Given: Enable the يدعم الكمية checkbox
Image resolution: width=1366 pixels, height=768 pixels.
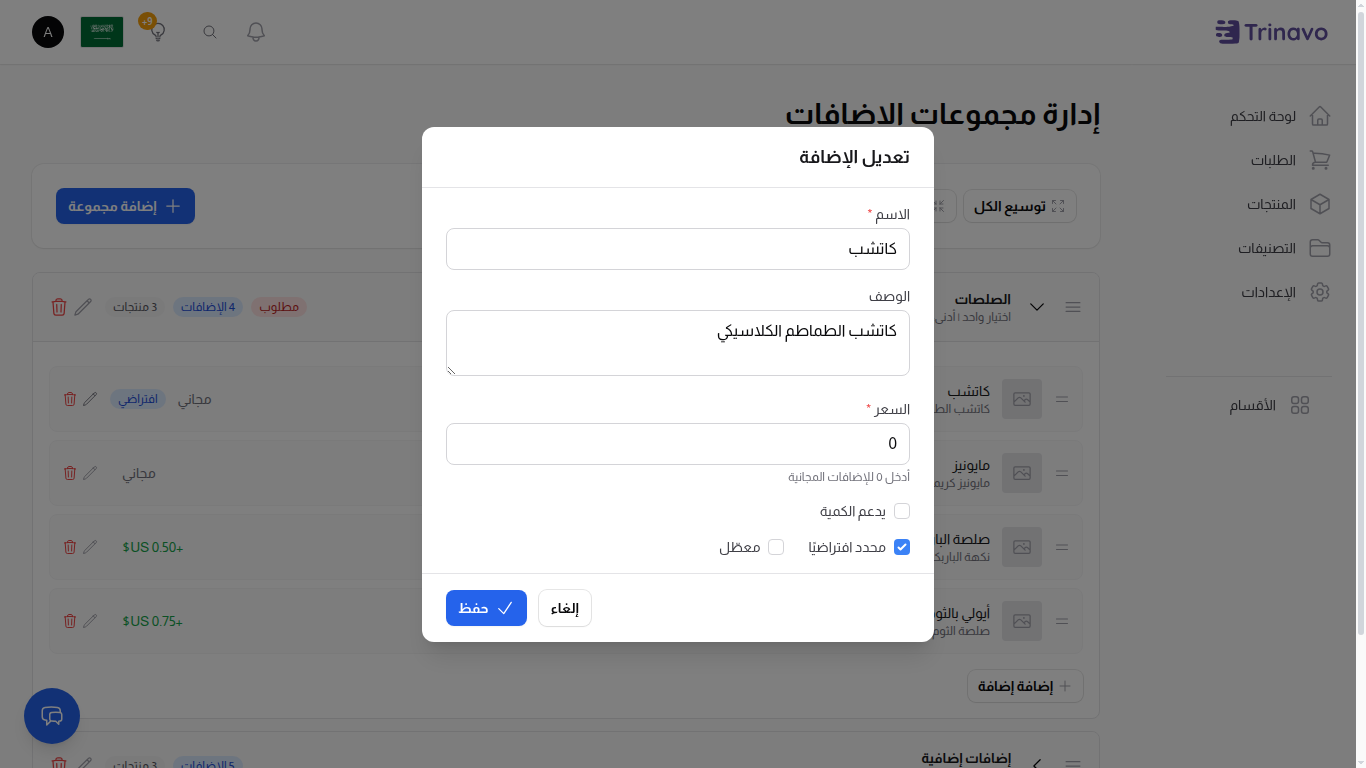Looking at the screenshot, I should point(901,511).
